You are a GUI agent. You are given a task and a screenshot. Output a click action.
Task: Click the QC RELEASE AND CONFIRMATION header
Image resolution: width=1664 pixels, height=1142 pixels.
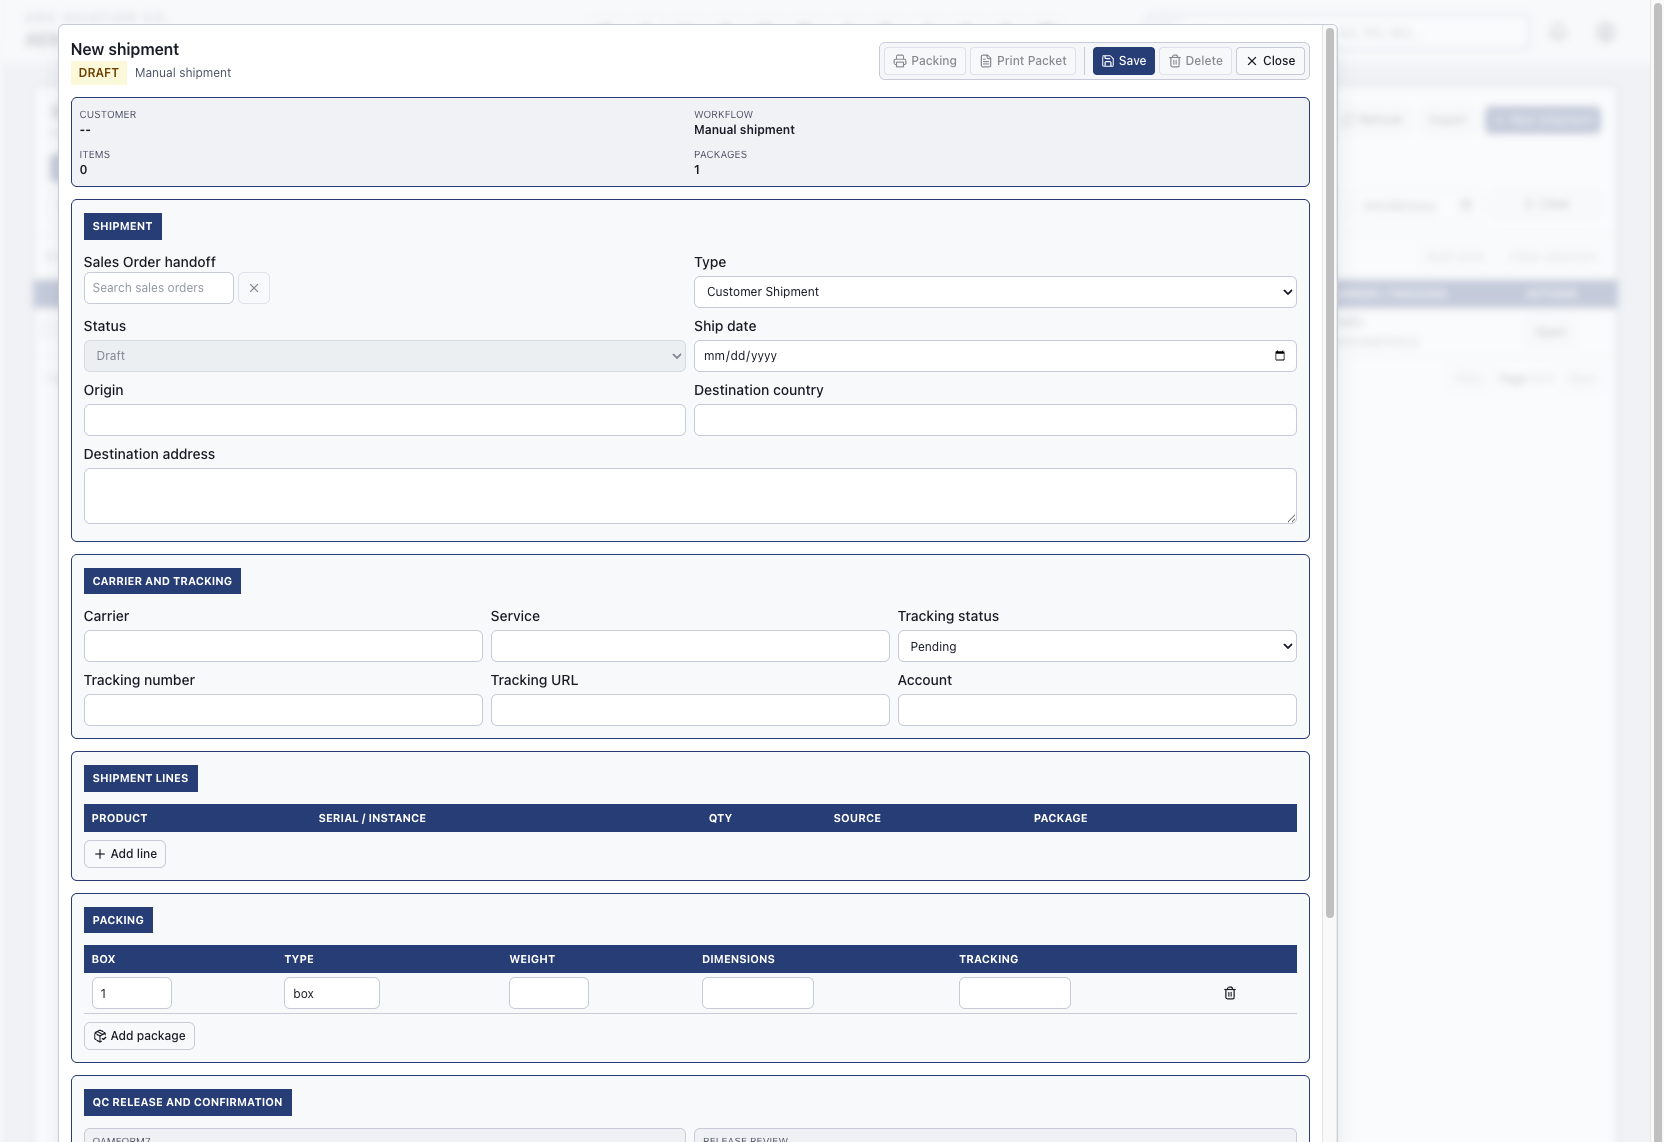click(x=188, y=1102)
